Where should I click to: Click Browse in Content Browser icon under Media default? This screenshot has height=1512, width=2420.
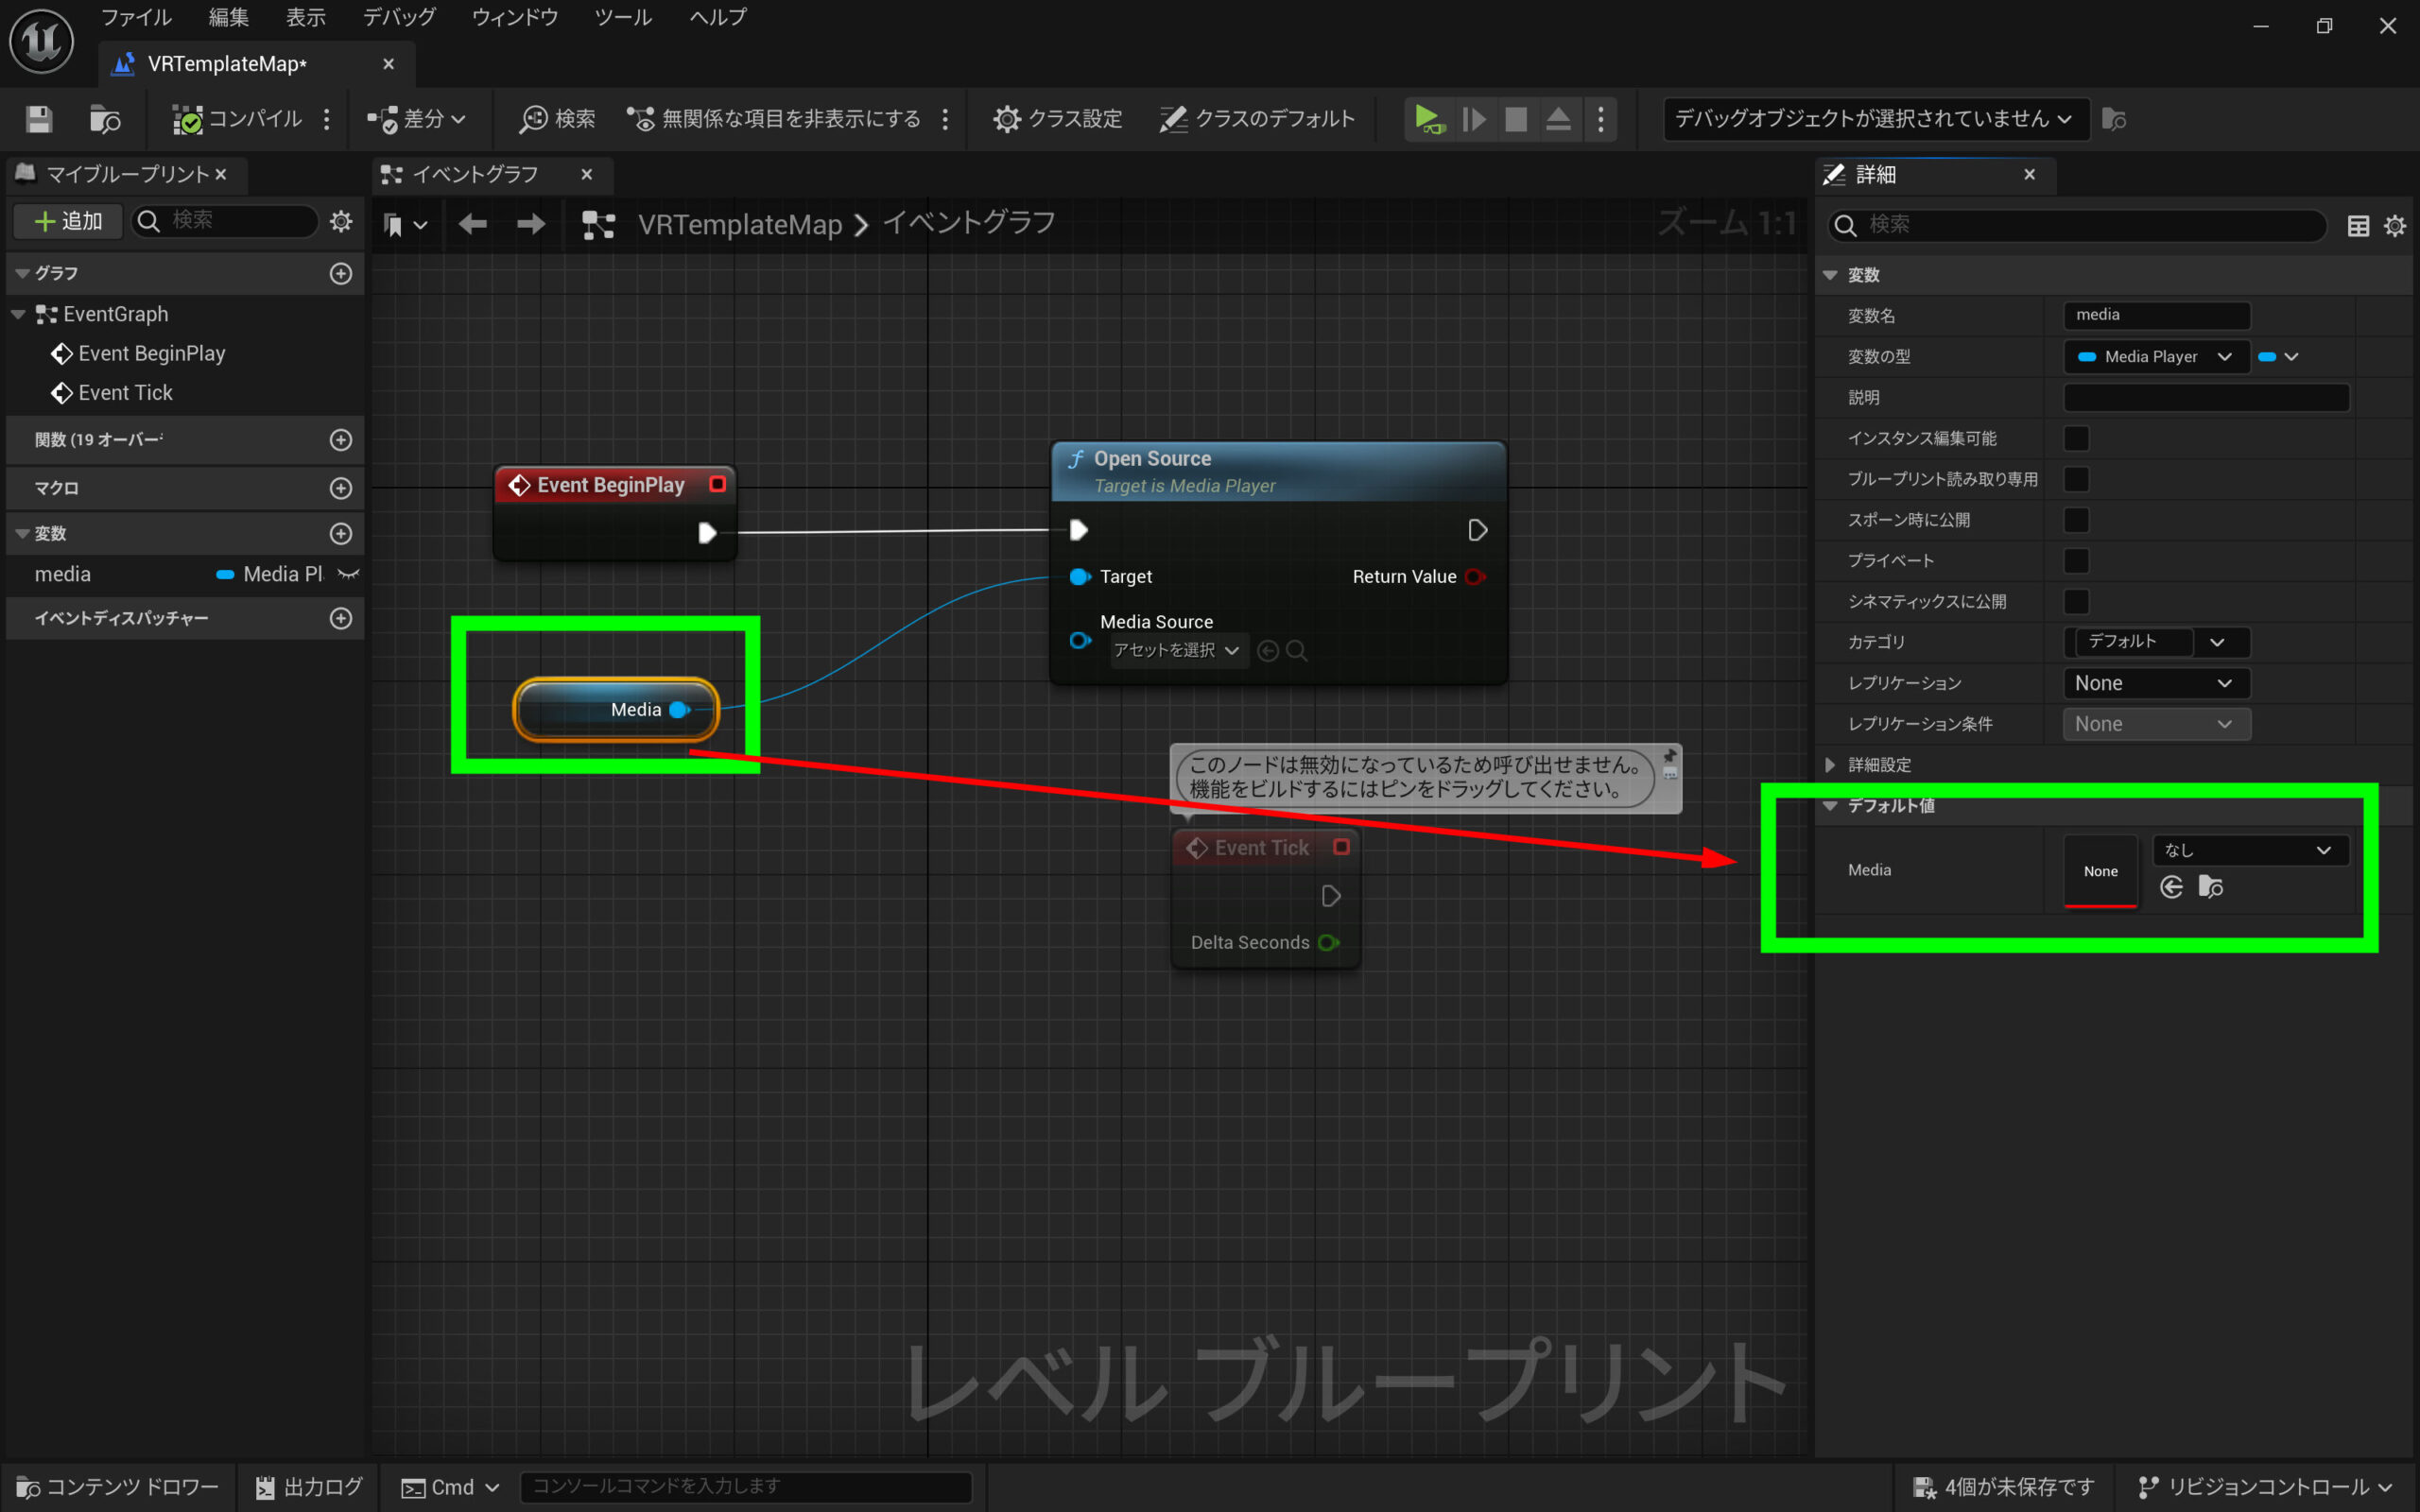coord(2210,887)
